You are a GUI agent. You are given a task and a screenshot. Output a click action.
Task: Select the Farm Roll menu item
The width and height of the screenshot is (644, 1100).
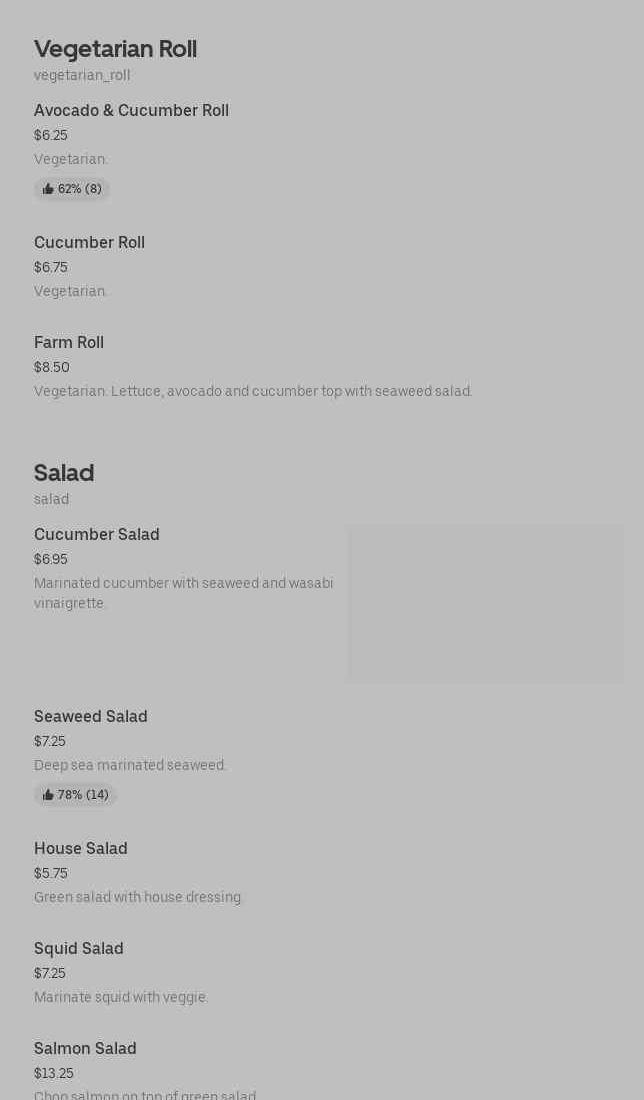point(69,343)
